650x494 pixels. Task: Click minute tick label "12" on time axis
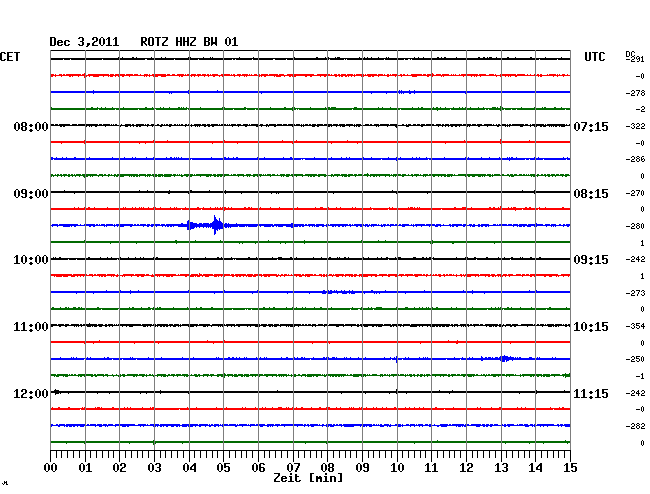(x=466, y=468)
